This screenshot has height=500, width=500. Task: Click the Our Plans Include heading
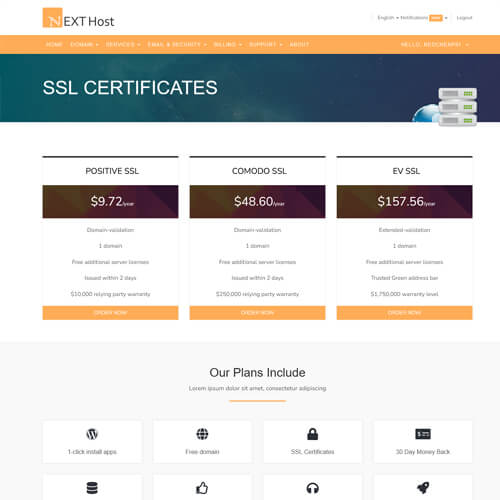click(x=257, y=372)
